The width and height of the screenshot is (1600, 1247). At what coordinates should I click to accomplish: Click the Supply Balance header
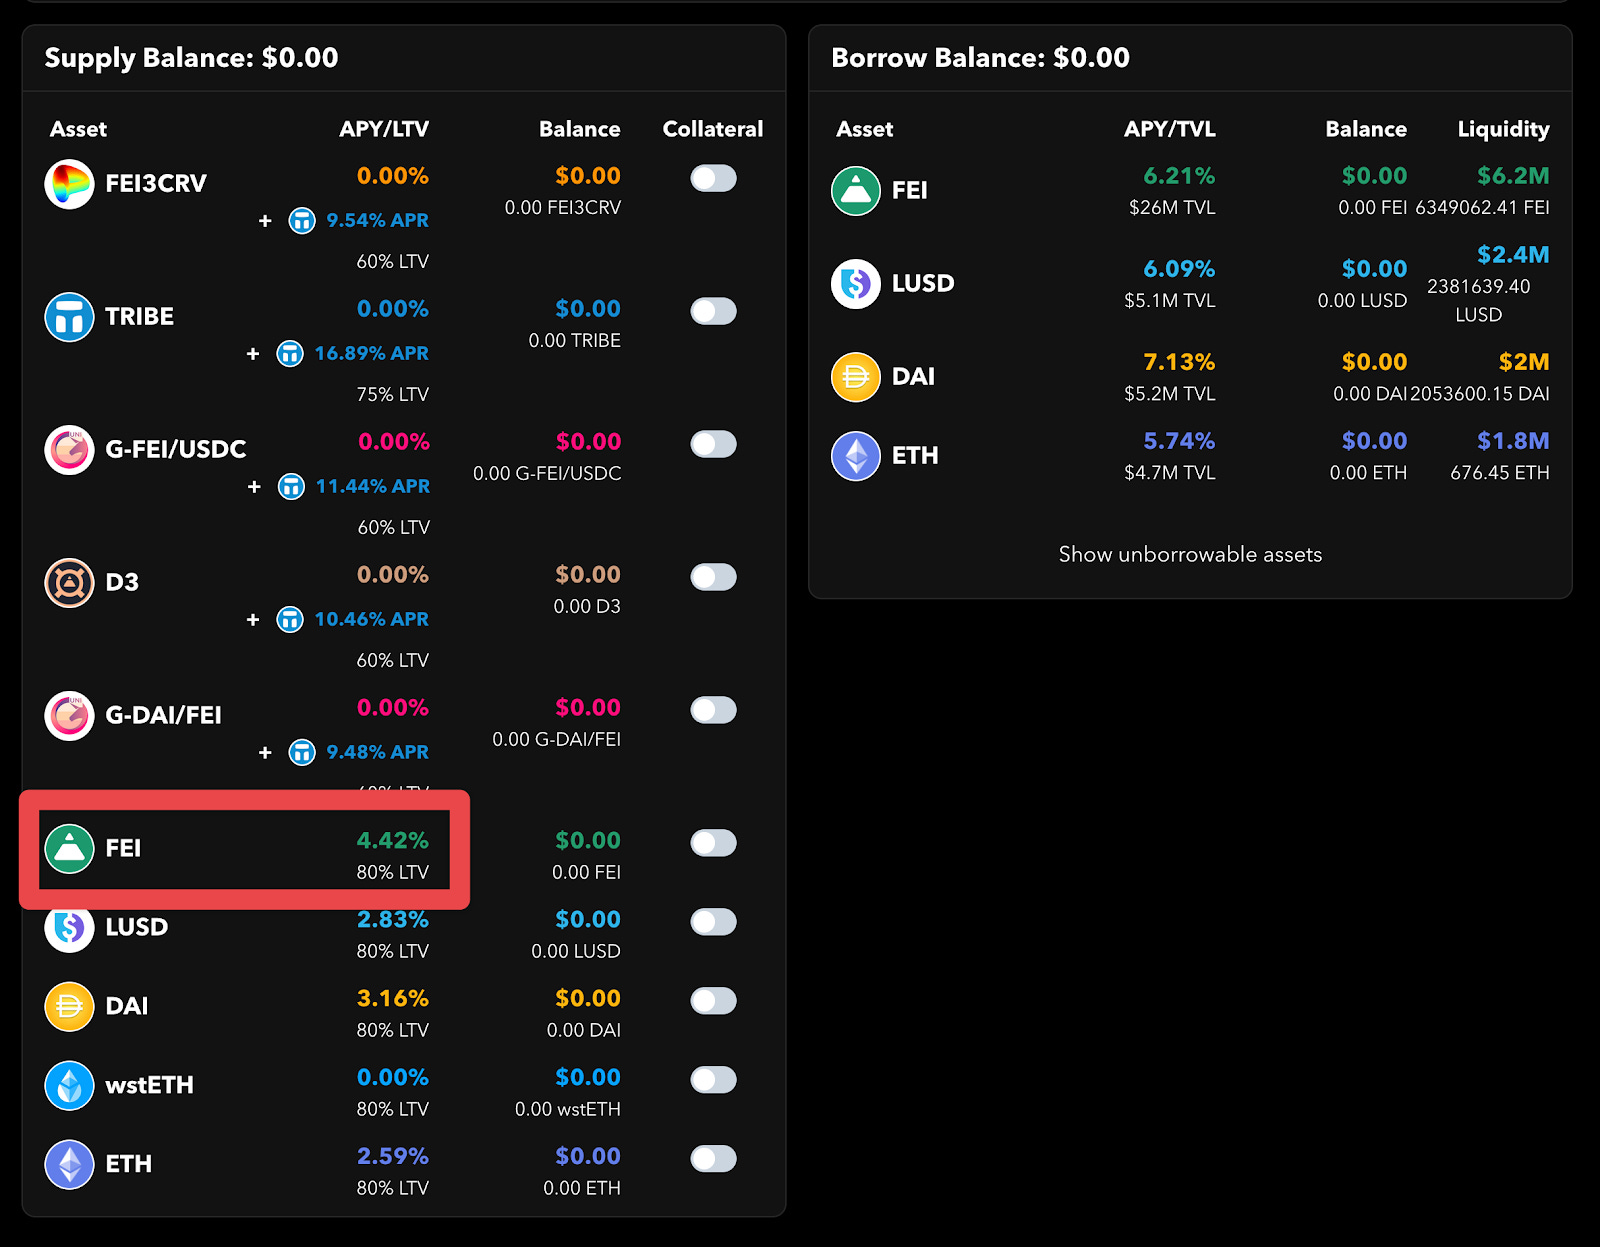click(191, 57)
